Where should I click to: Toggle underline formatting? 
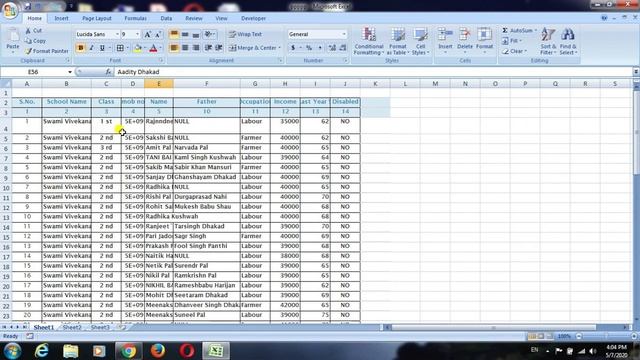[x=102, y=48]
